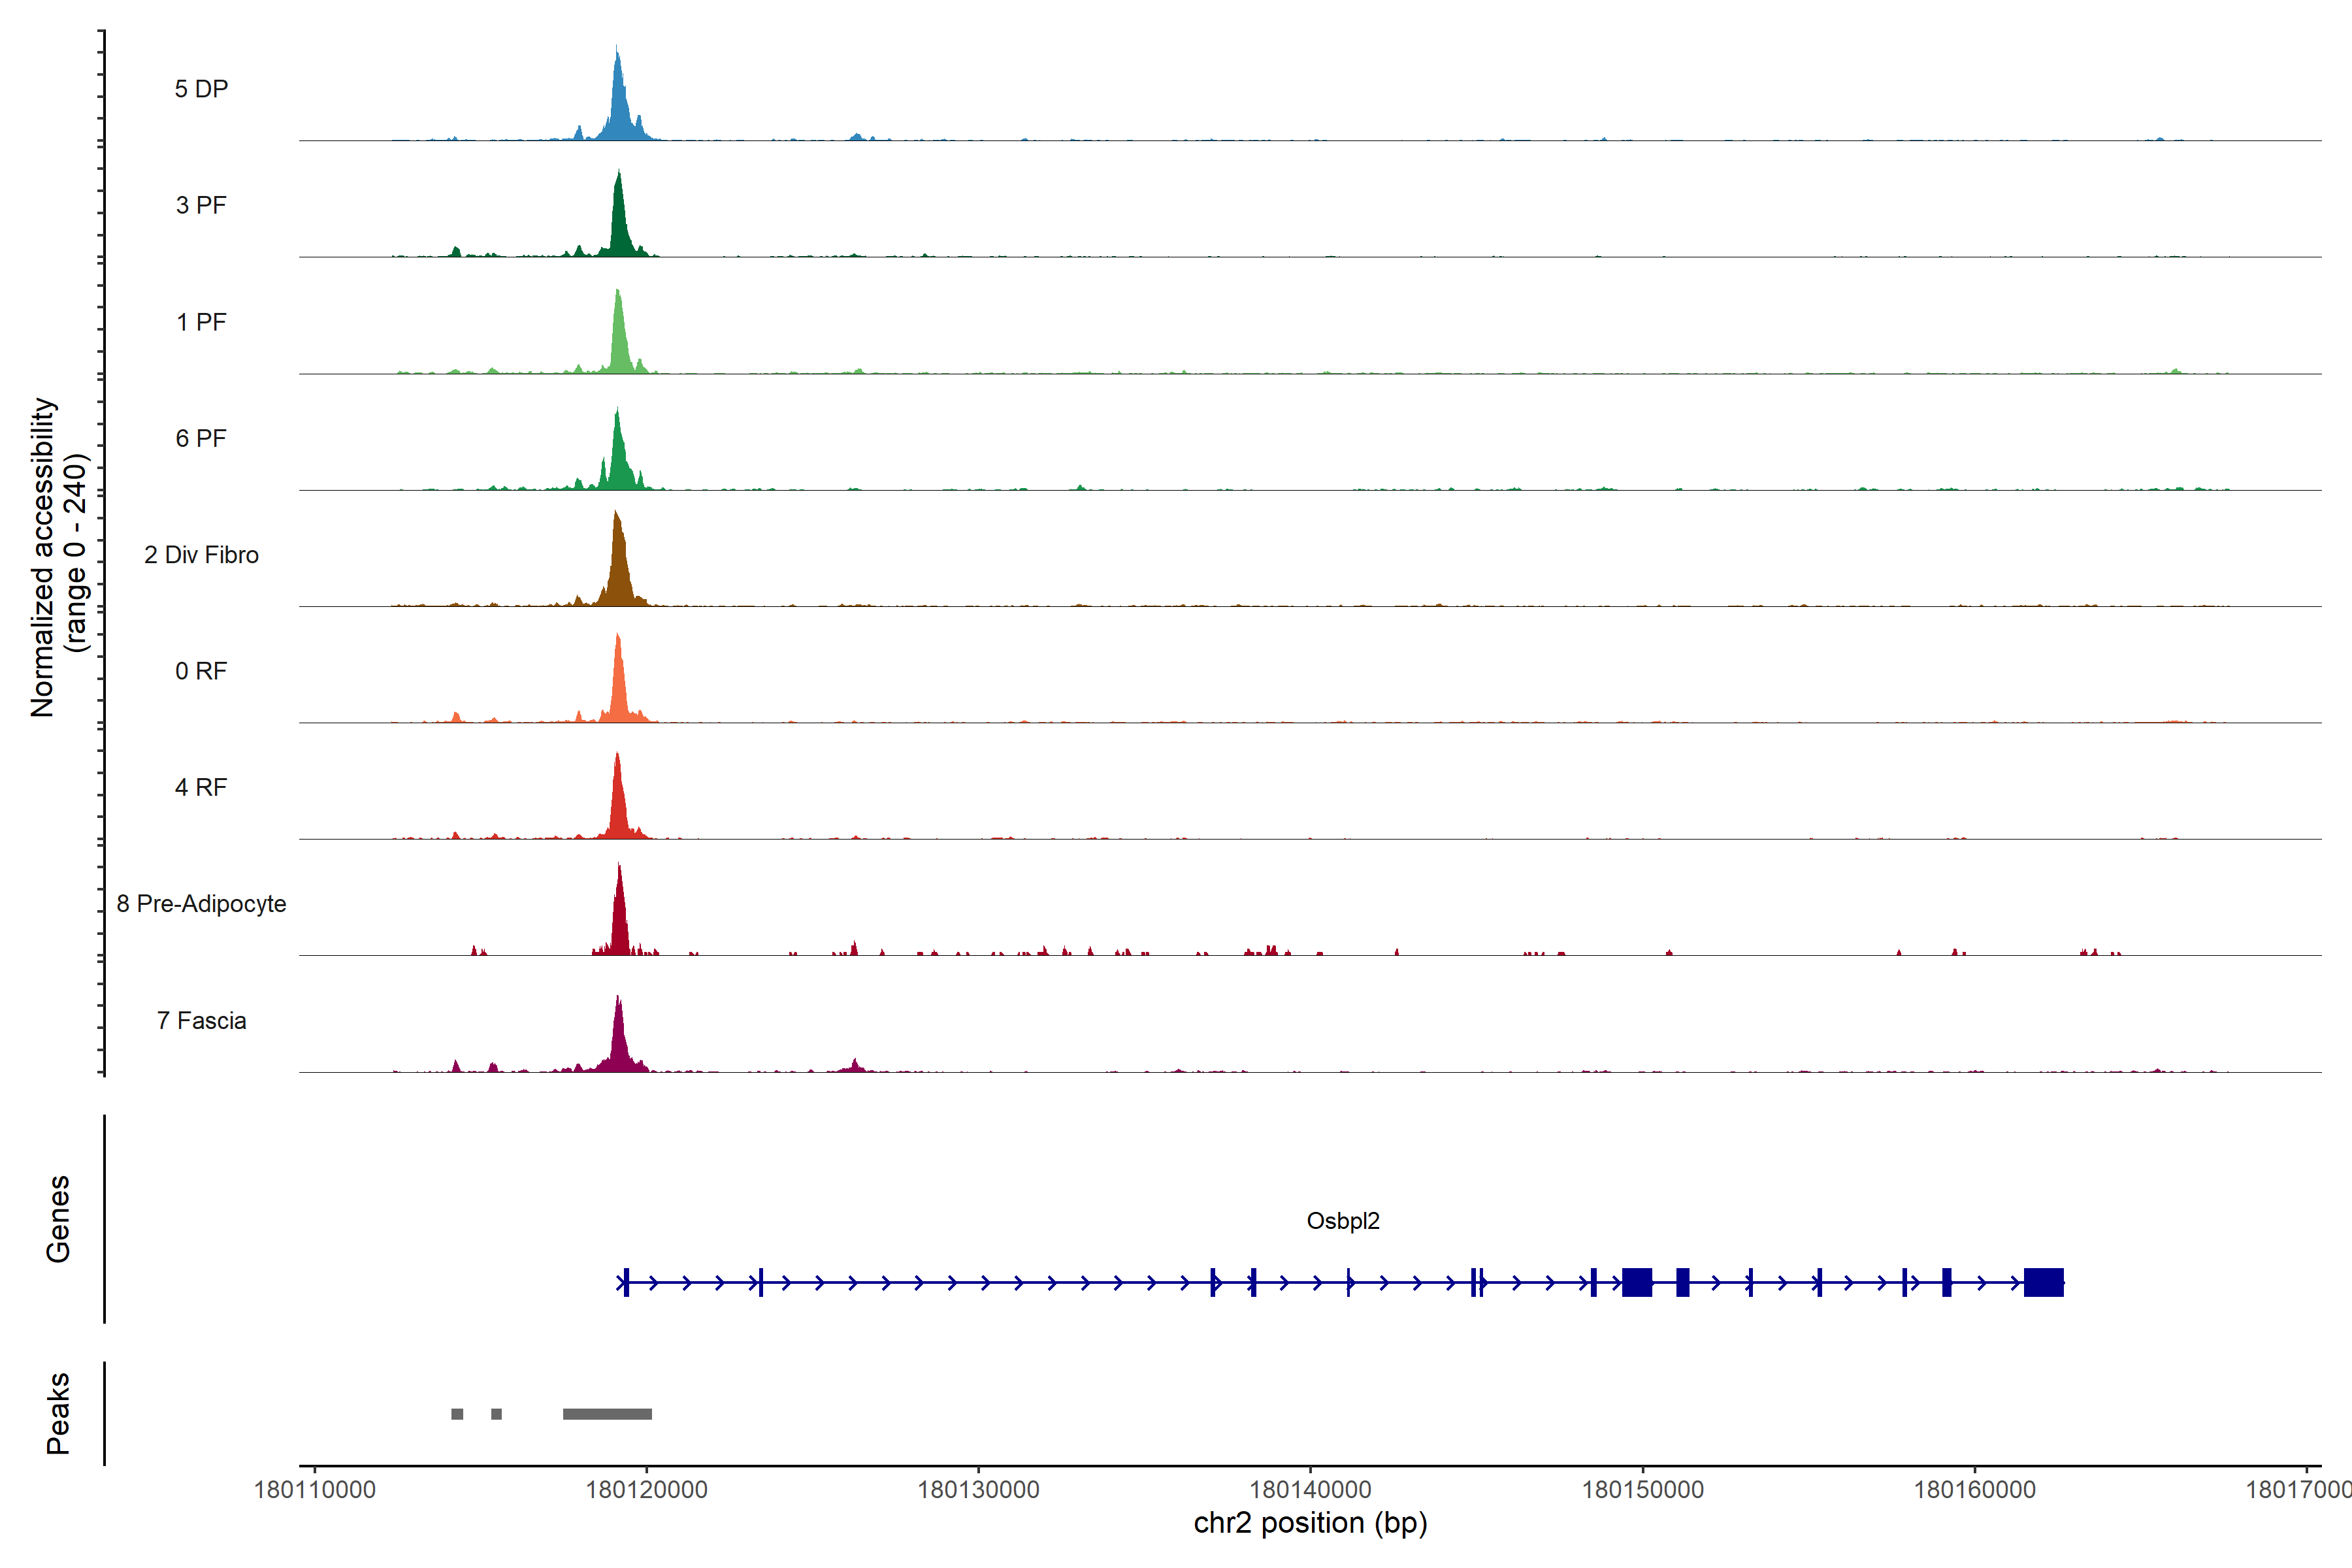Image resolution: width=2352 pixels, height=1568 pixels.
Task: Click the 1 PF track label
Action: tap(201, 322)
